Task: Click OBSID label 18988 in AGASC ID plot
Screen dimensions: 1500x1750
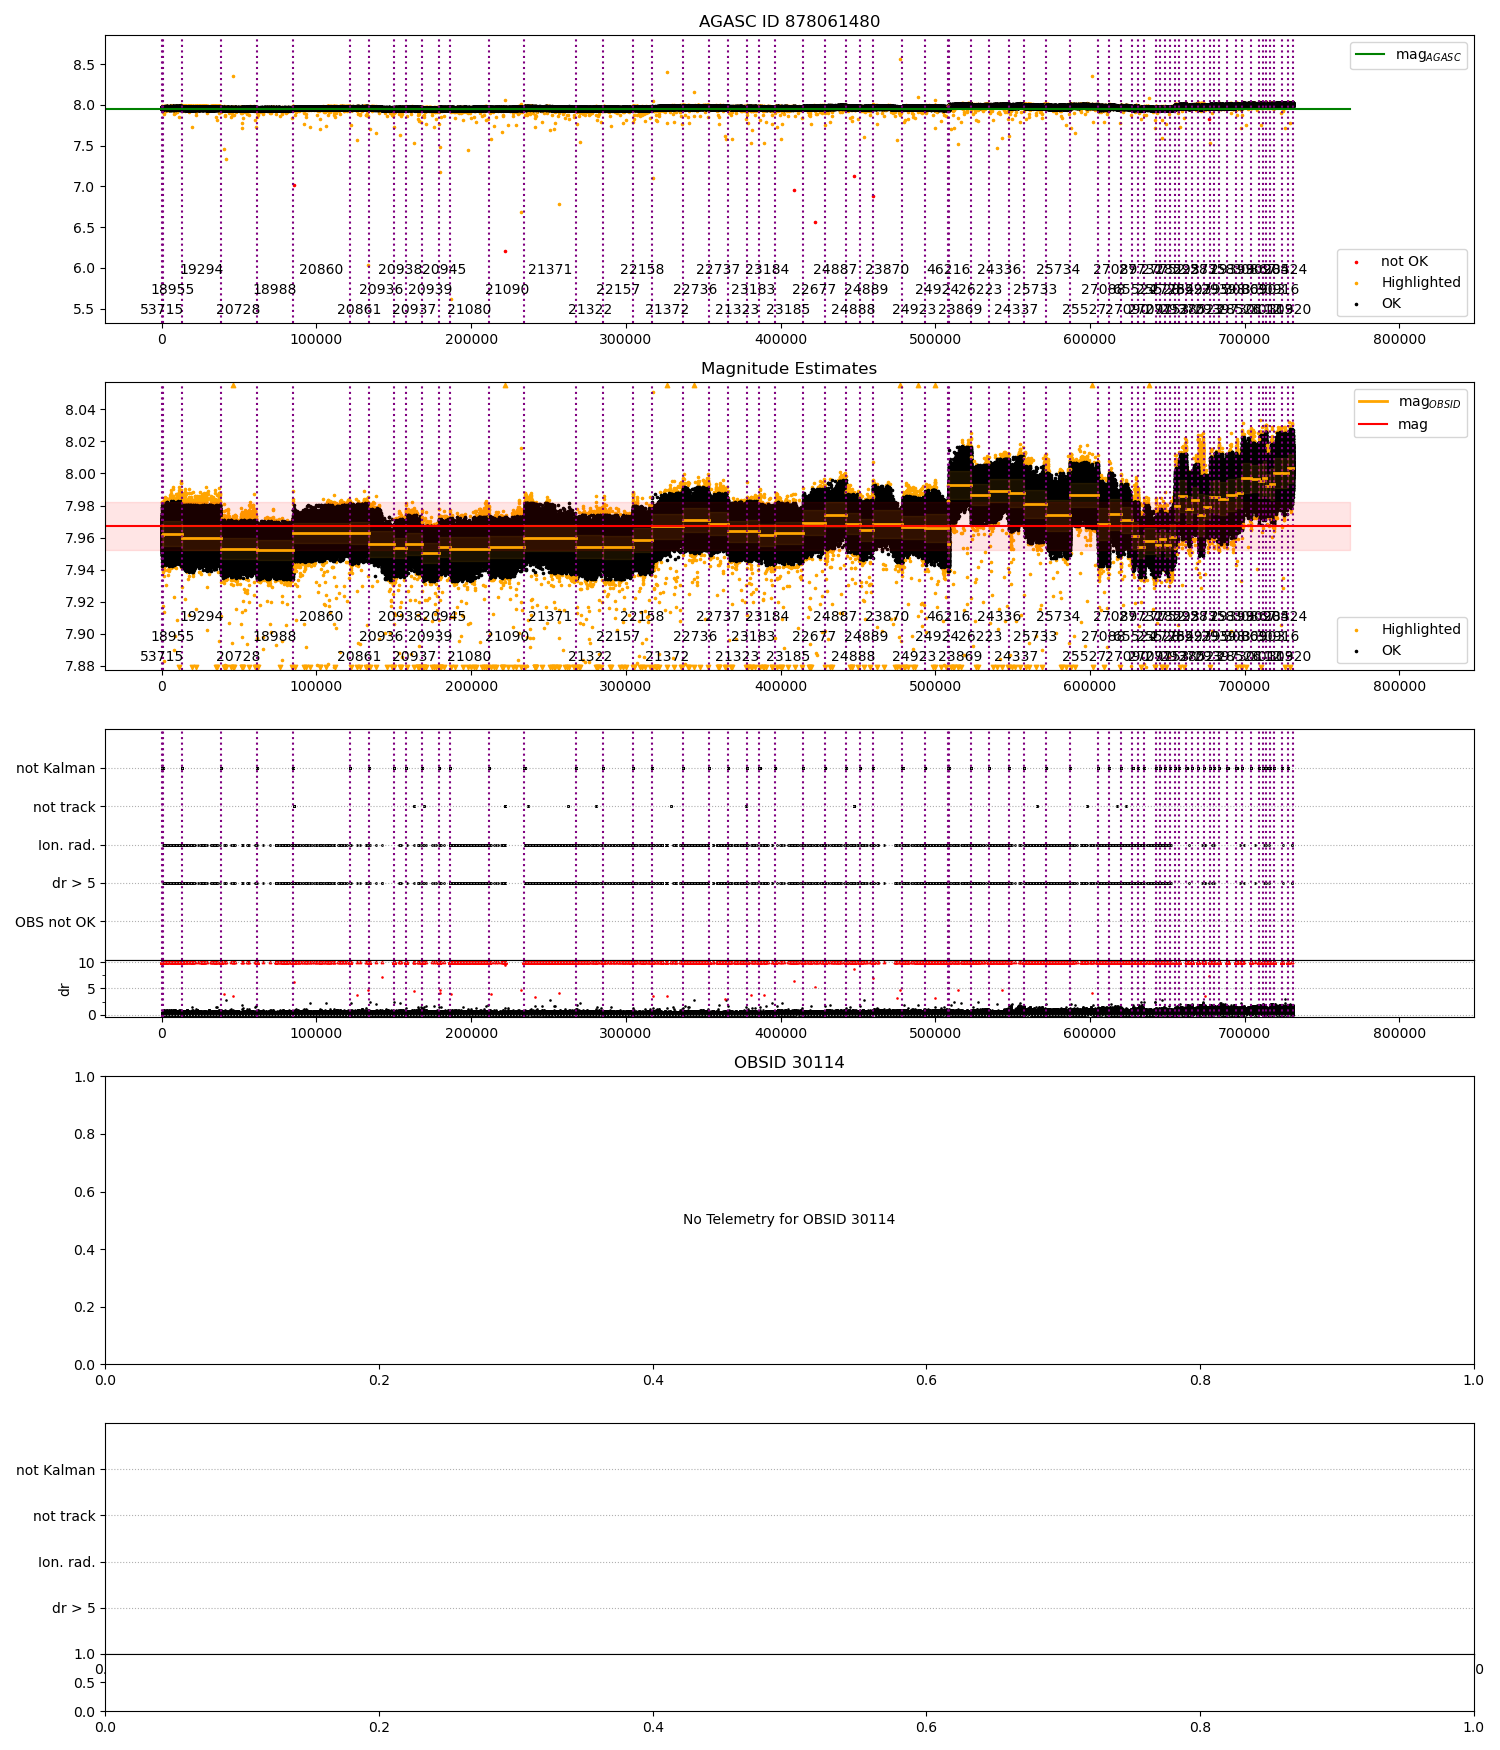Action: click(x=275, y=290)
